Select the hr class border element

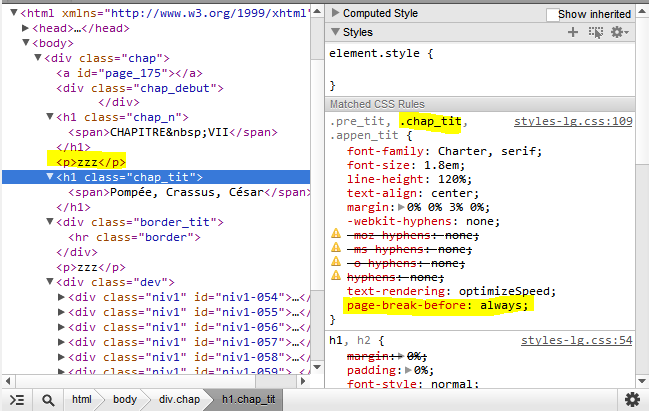pos(135,238)
